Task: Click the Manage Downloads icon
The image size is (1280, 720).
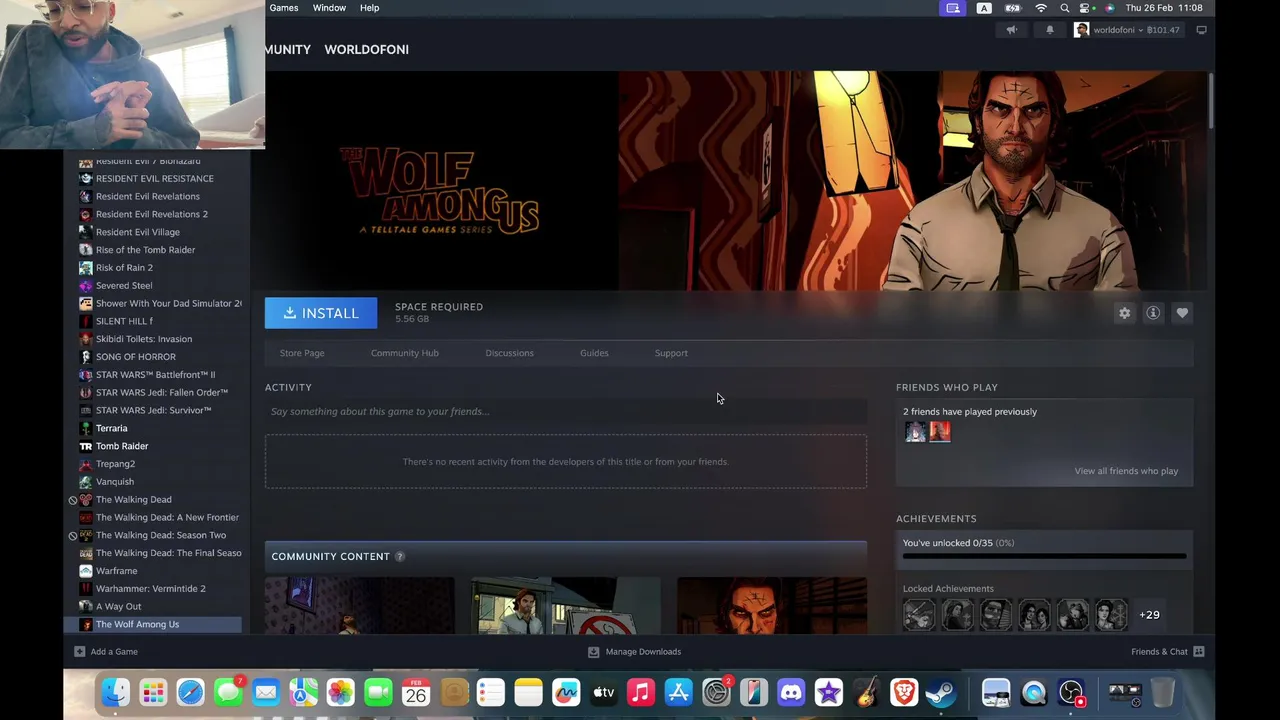Action: [593, 651]
